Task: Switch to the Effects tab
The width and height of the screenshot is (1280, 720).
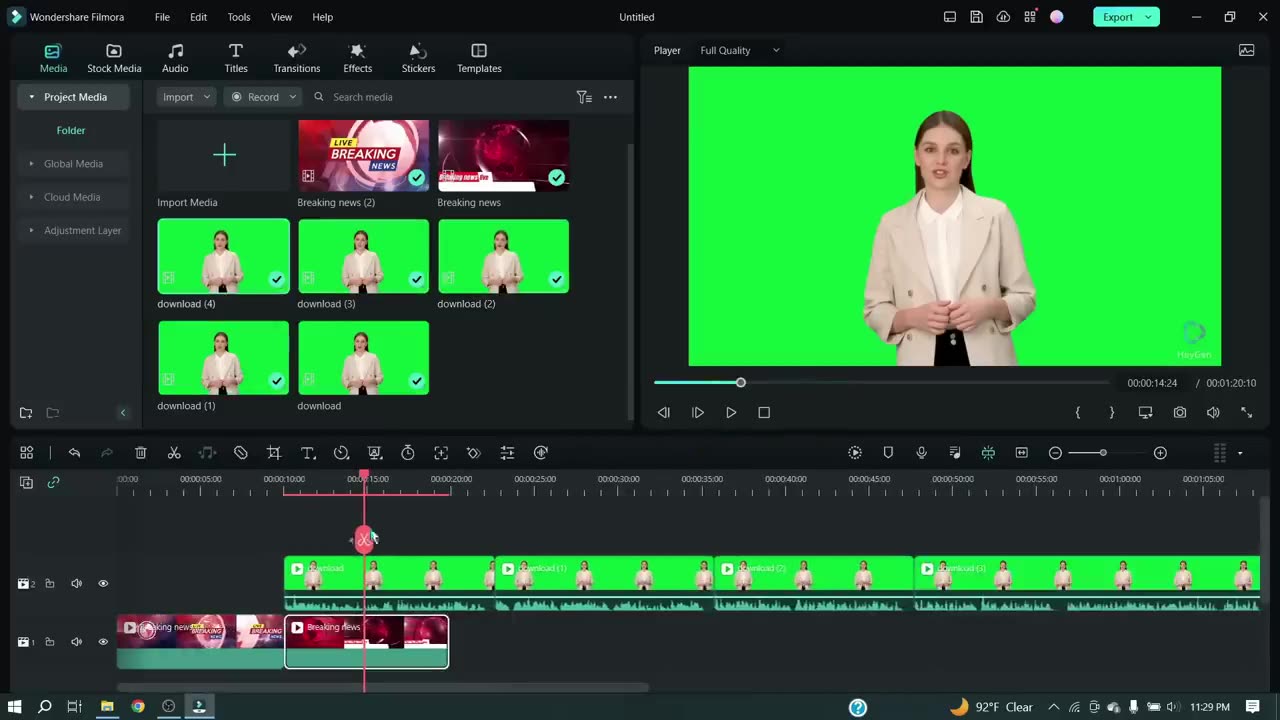Action: click(357, 59)
